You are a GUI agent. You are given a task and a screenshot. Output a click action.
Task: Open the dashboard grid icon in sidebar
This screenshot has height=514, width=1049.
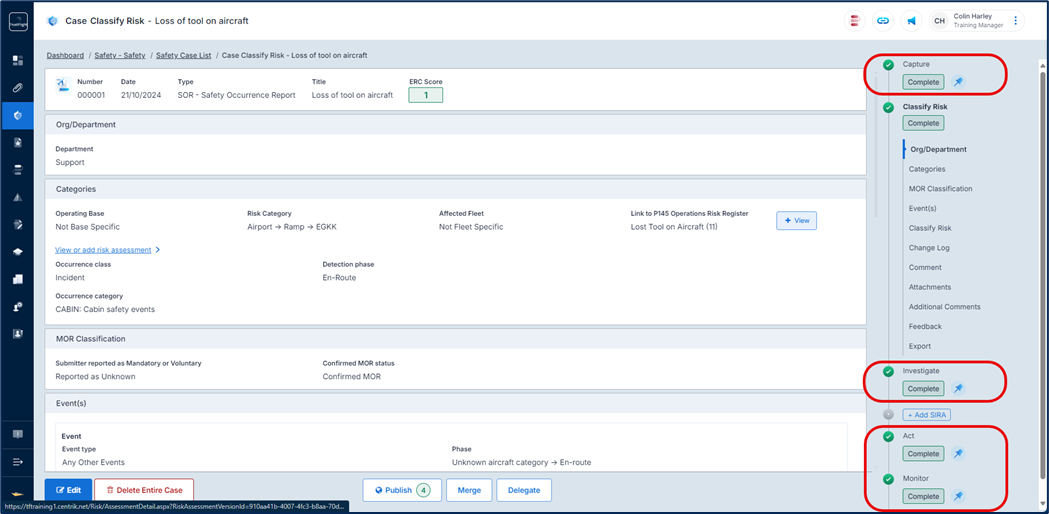point(17,61)
